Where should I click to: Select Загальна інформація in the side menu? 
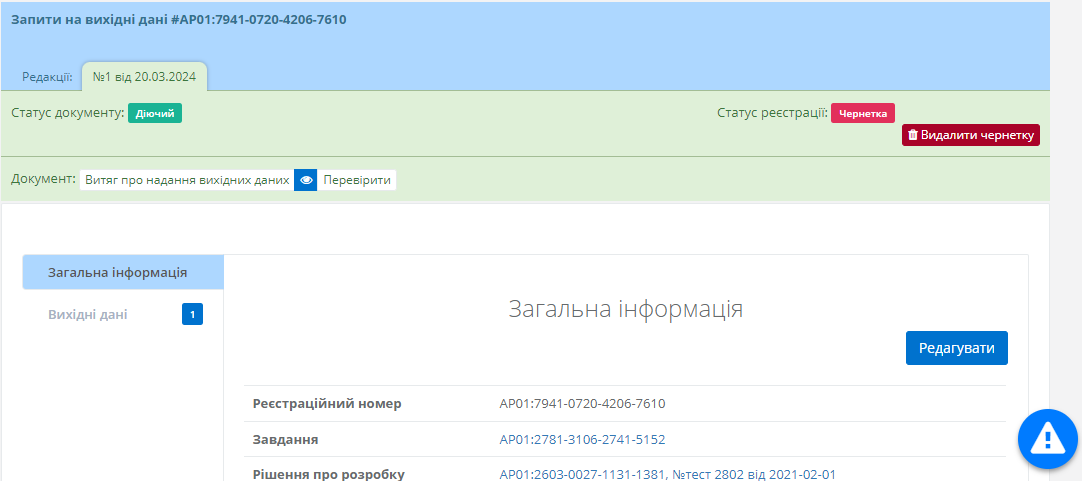click(x=118, y=273)
